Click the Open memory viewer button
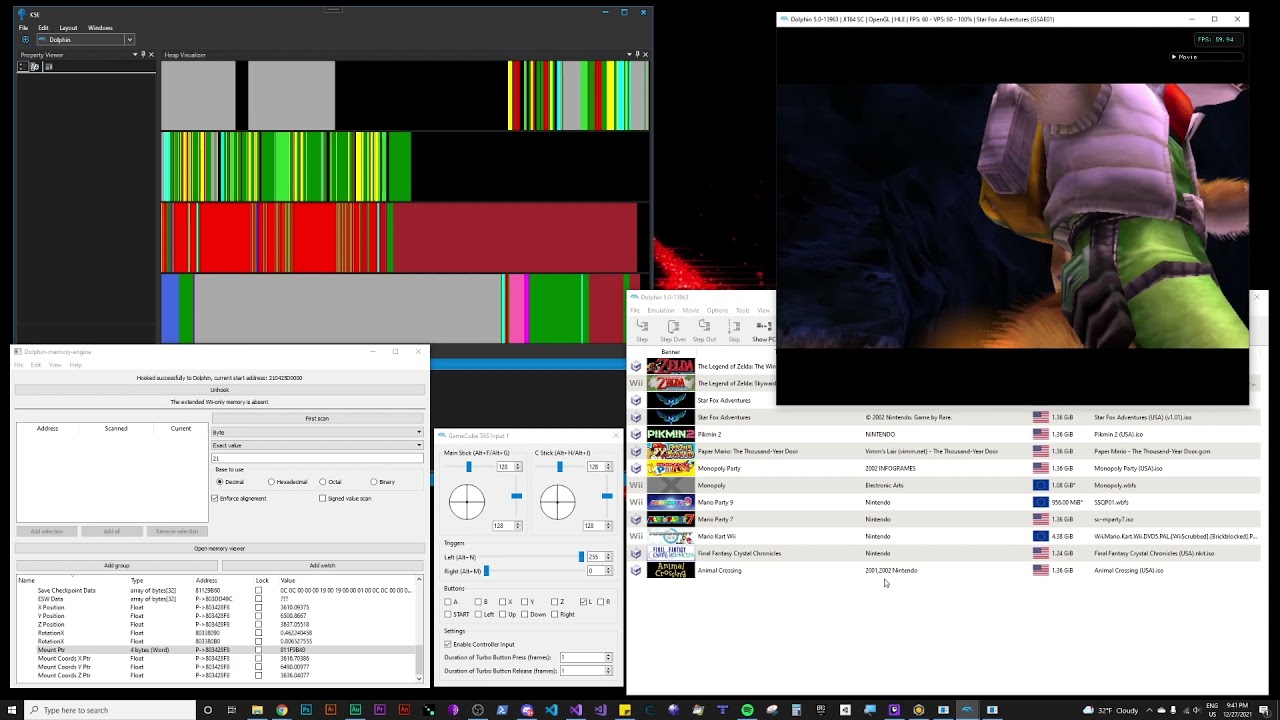The height and width of the screenshot is (720, 1280). coord(219,548)
